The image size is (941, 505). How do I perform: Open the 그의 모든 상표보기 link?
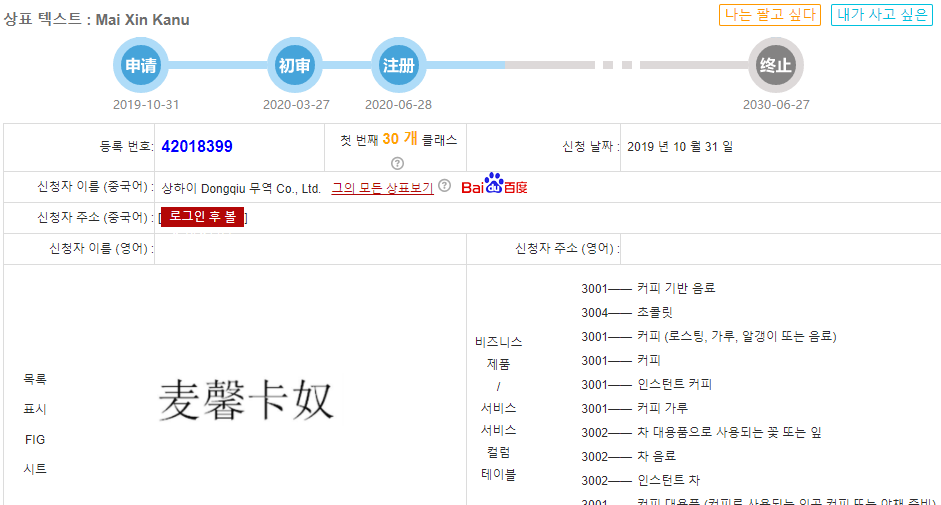point(382,188)
